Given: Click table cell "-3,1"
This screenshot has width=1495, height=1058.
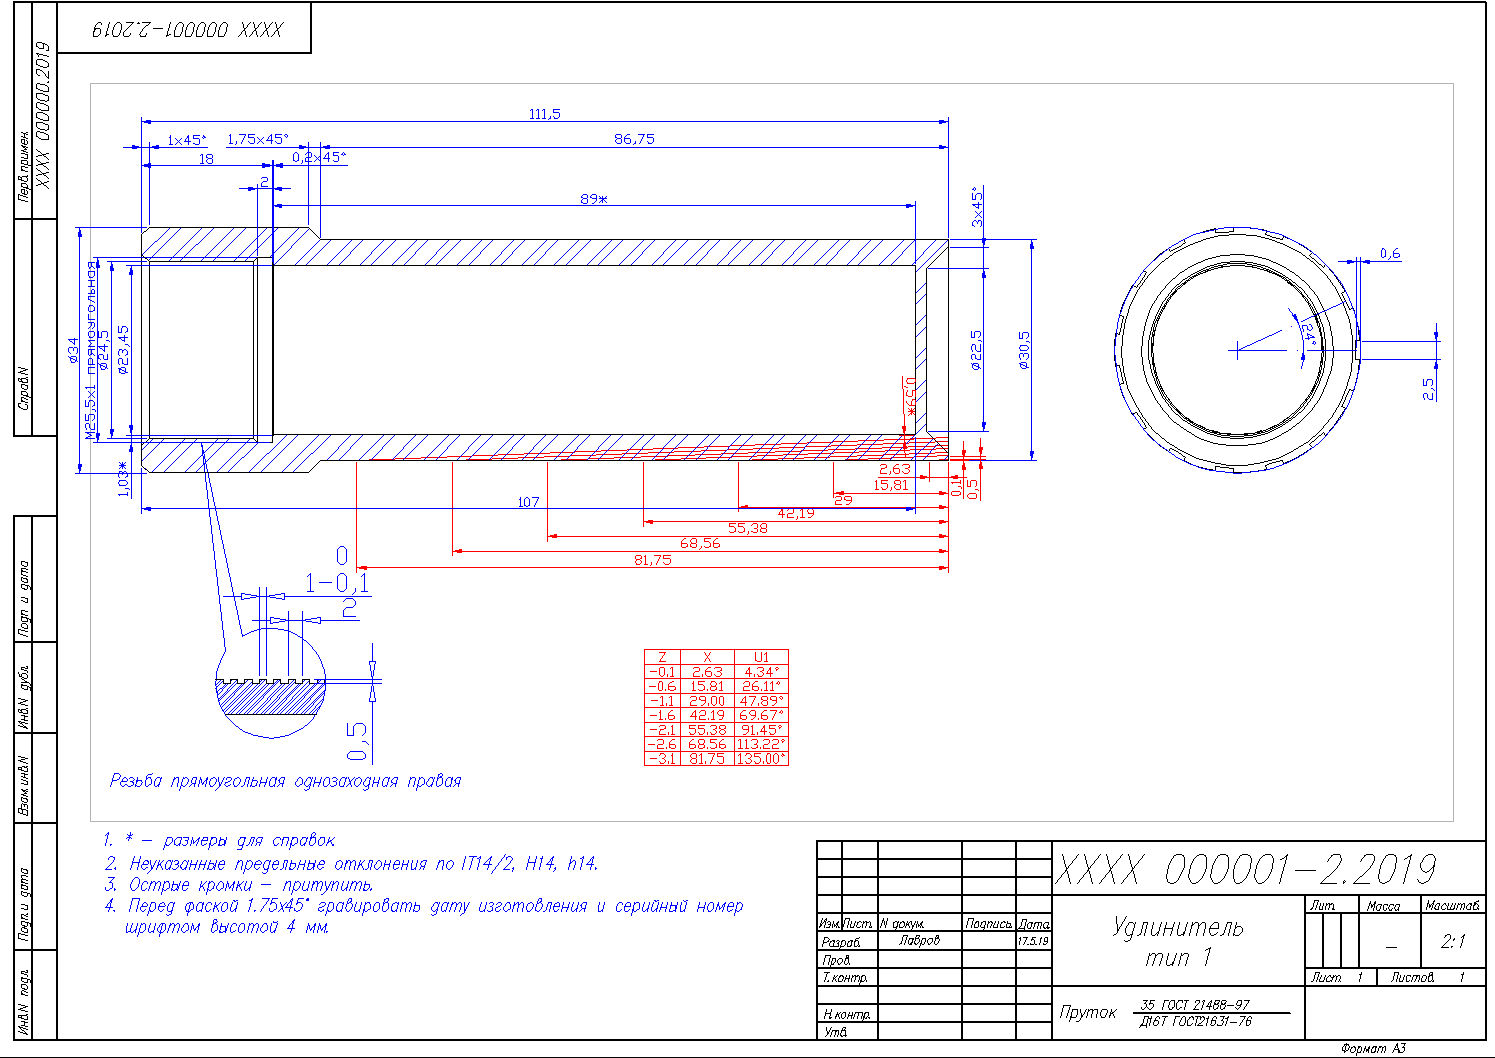Looking at the screenshot, I should coord(662,759).
